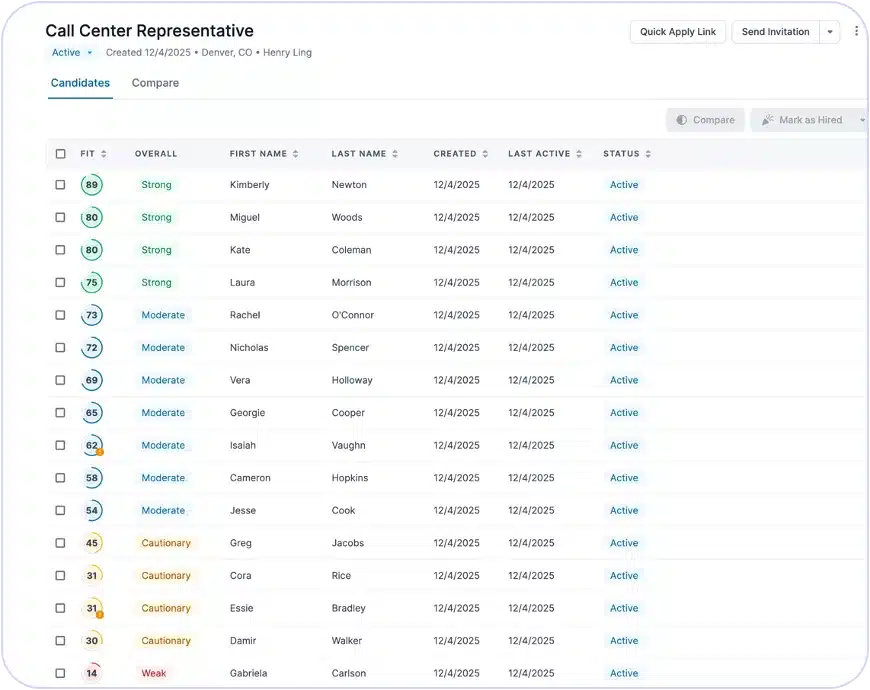Tick Laura Morrison's checkbox
Viewport: 870px width, 690px height.
[60, 282]
